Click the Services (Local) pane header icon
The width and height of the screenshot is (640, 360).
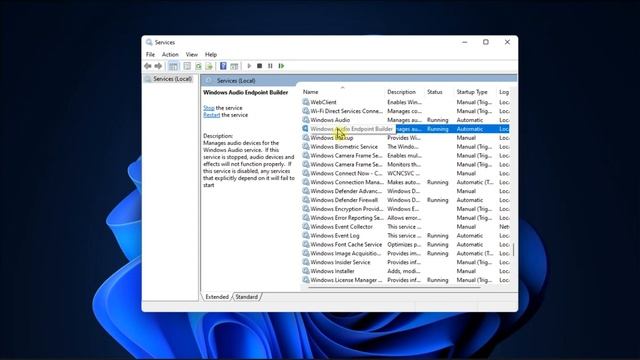(209, 80)
